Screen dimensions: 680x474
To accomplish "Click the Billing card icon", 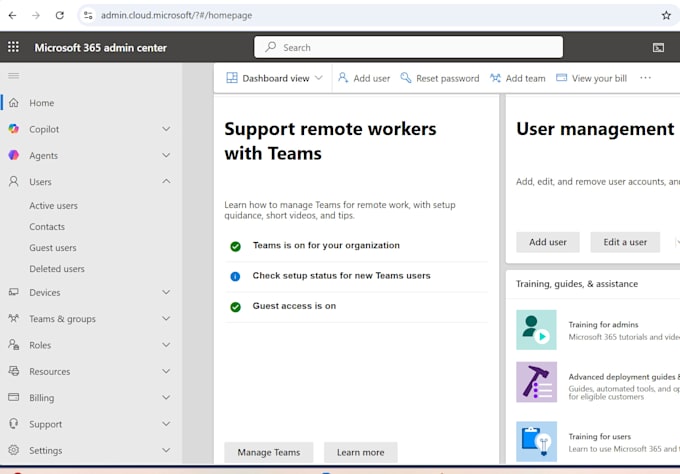I will [14, 397].
